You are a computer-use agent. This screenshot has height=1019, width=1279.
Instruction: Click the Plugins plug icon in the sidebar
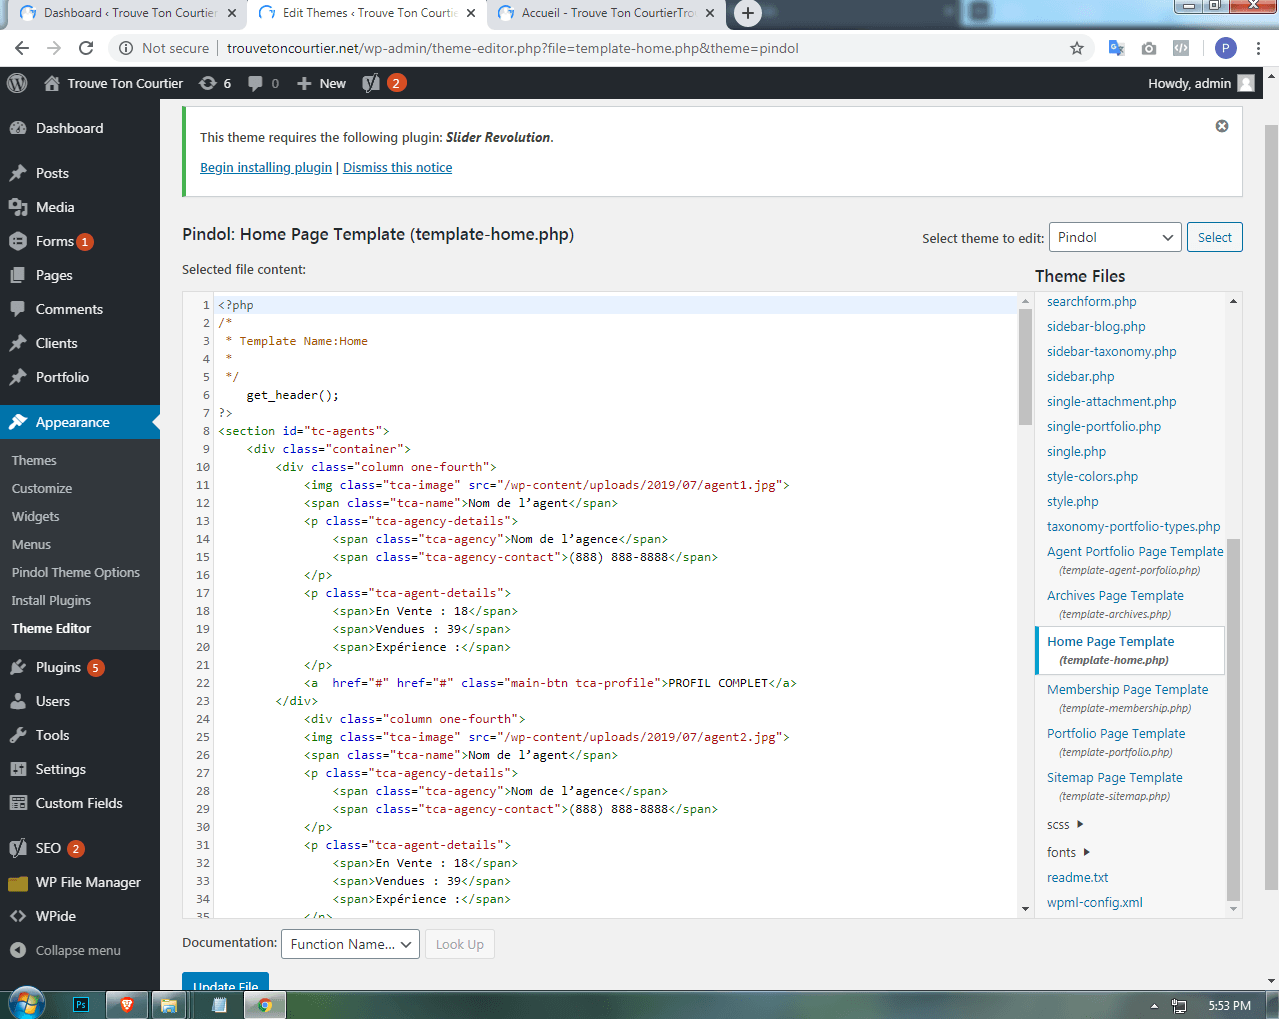point(18,667)
